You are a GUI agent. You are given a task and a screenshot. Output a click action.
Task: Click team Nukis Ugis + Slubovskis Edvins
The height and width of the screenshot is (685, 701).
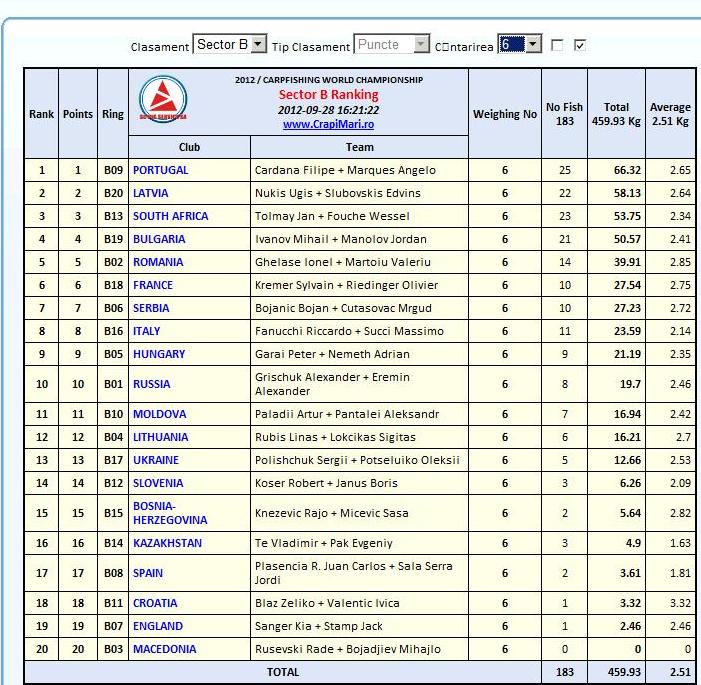click(x=338, y=193)
